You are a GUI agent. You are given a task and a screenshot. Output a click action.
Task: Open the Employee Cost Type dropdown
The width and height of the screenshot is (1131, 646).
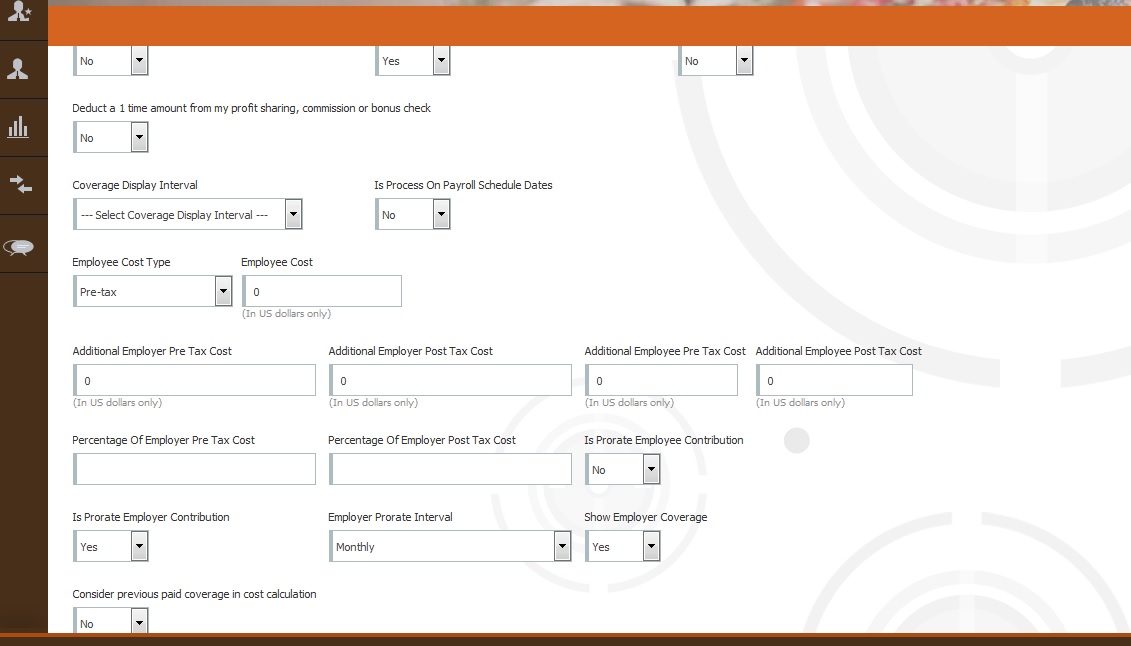[152, 291]
